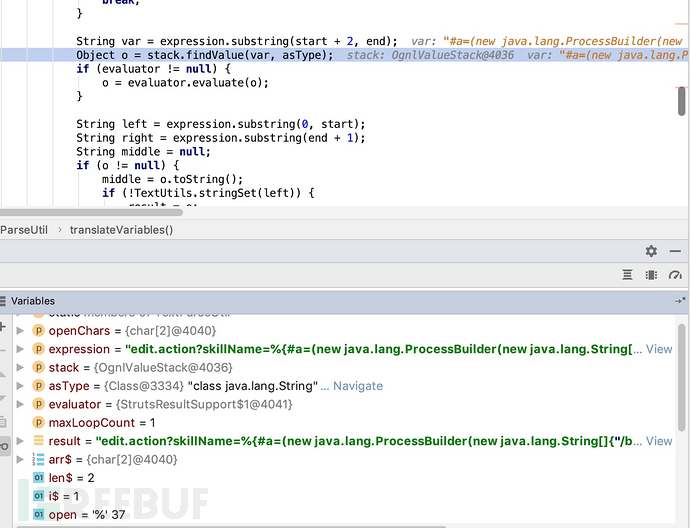
Task: Select the open = '%' 37 variable row
Action: tap(345, 514)
